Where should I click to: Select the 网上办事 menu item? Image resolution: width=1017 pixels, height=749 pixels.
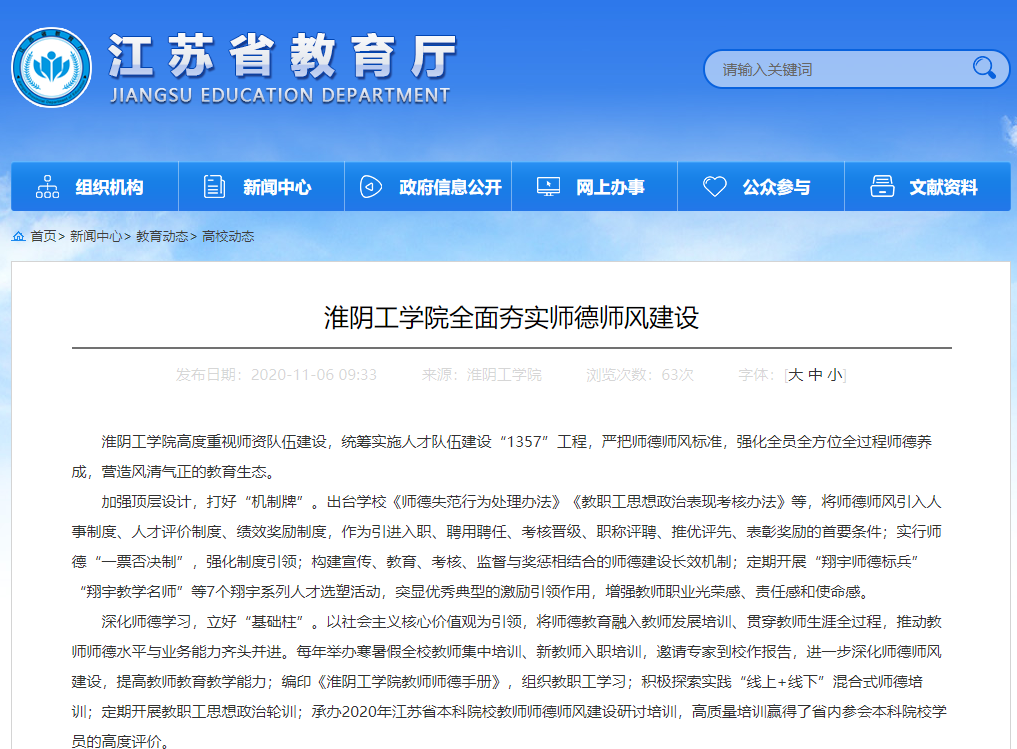pos(610,187)
